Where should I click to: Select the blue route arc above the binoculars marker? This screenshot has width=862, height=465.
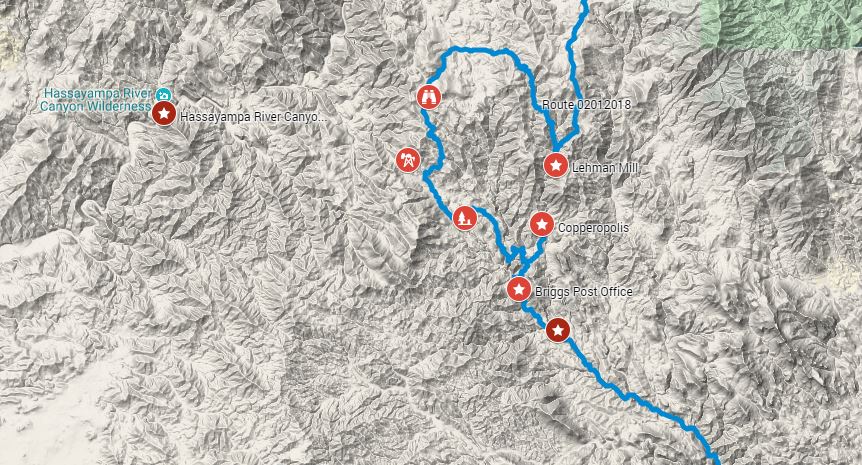(x=478, y=51)
